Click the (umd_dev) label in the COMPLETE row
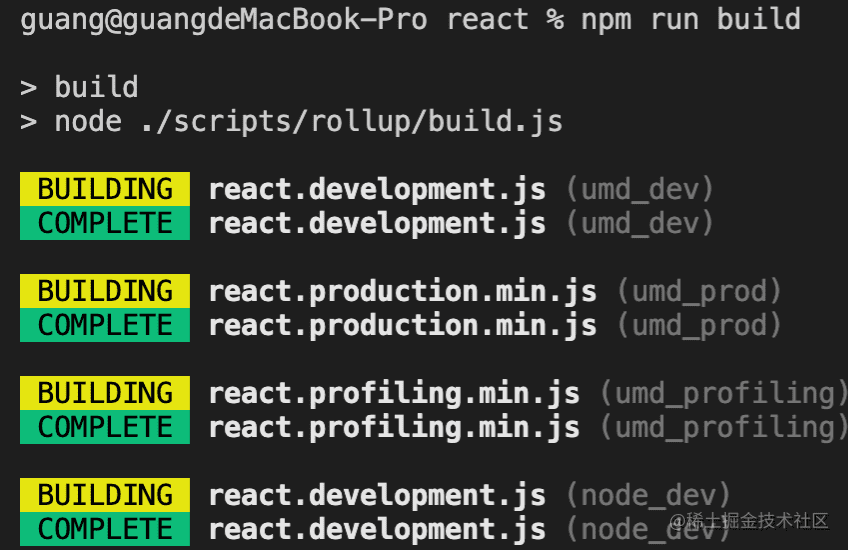This screenshot has width=848, height=550. click(x=640, y=223)
